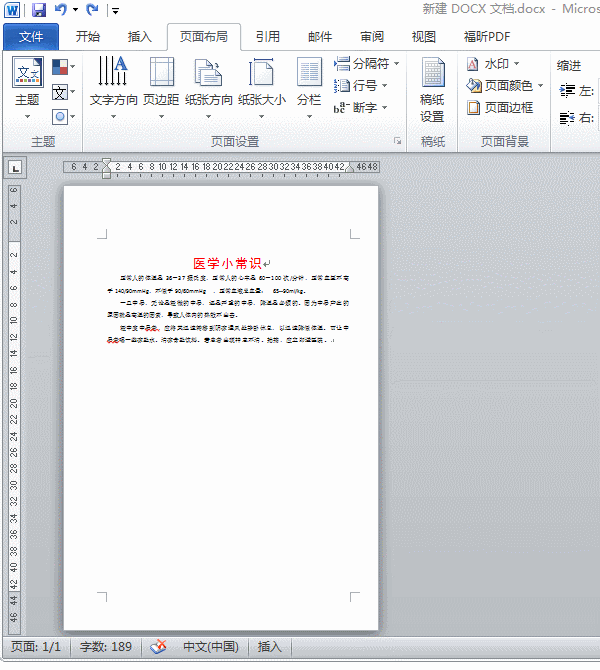Switch to the 审阅 ribbon tab
The image size is (600, 670).
point(372,37)
